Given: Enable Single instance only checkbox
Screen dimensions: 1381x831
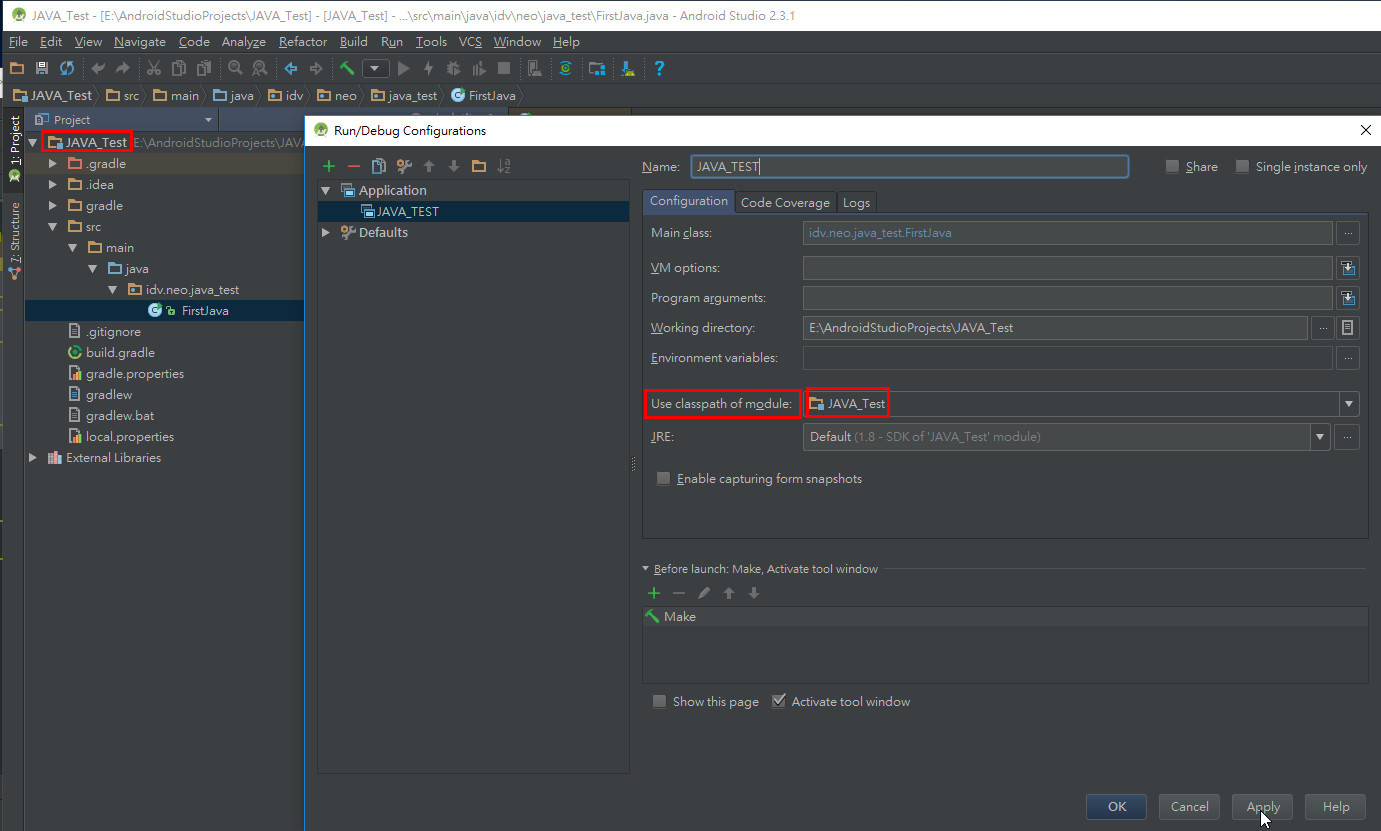Looking at the screenshot, I should click(1242, 167).
